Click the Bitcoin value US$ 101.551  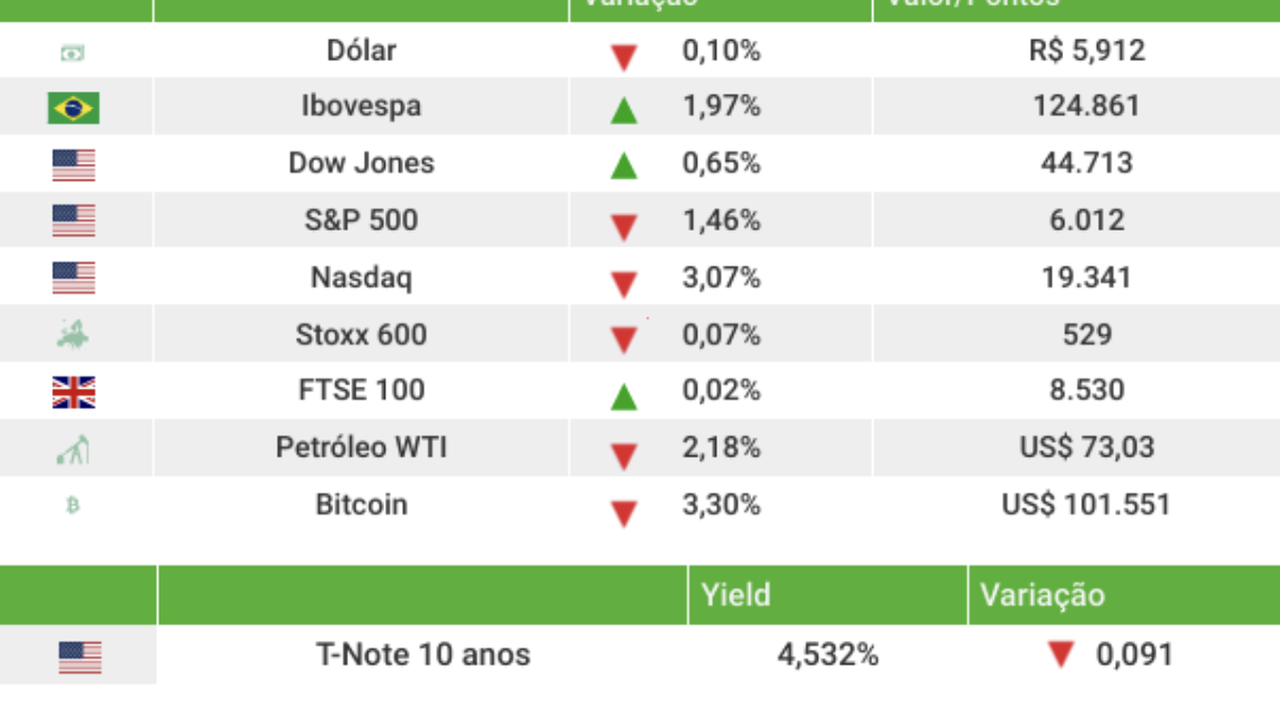click(x=1086, y=504)
